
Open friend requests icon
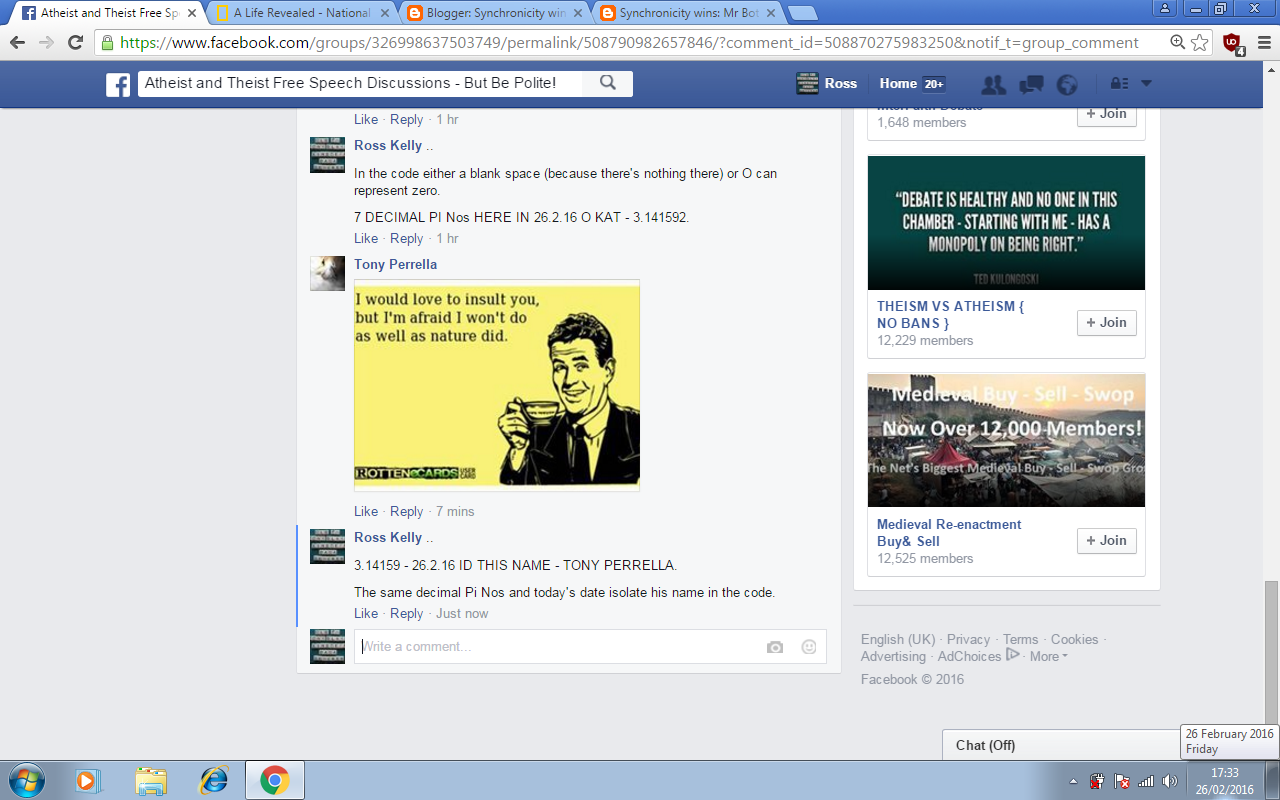pyautogui.click(x=993, y=84)
